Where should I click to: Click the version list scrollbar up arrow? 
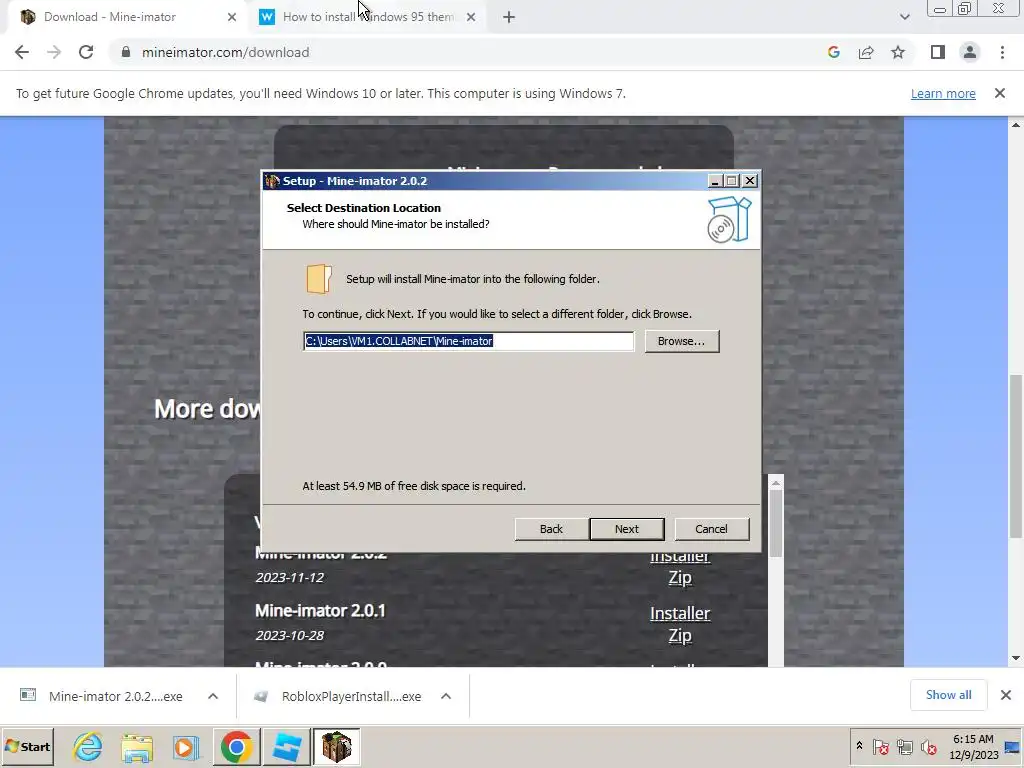coord(776,483)
